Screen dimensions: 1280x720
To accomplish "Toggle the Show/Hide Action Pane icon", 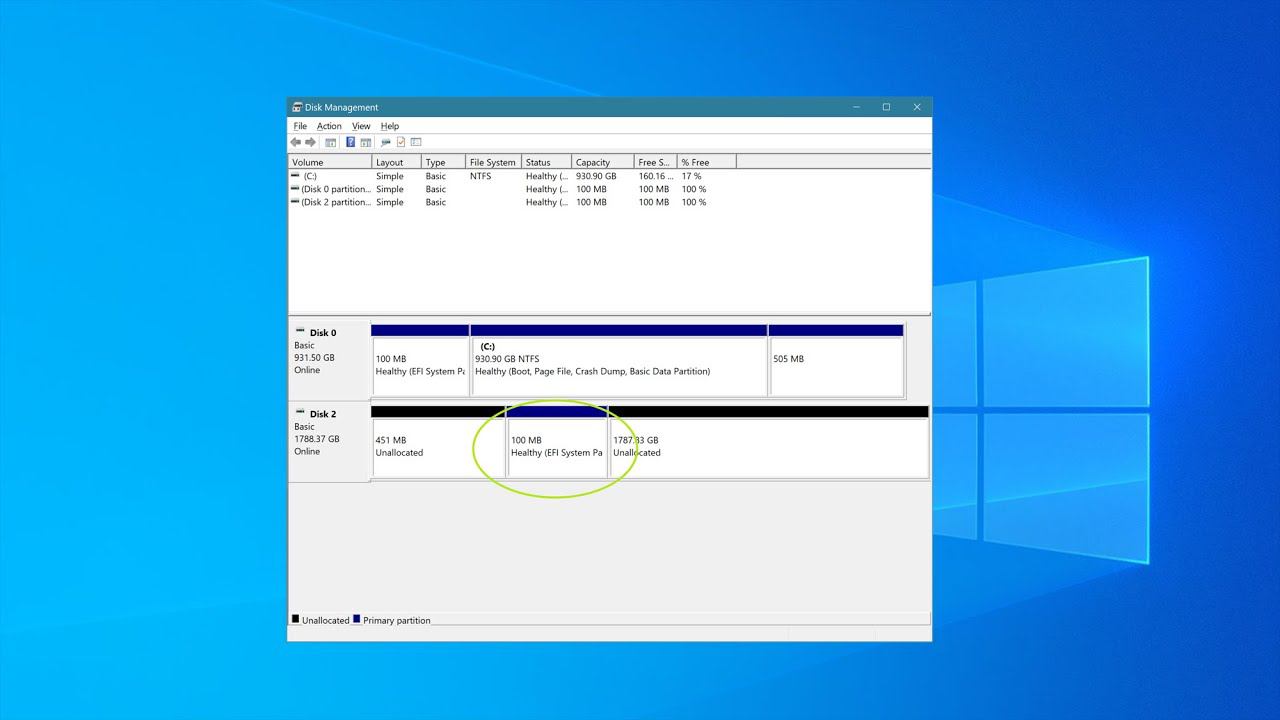I will coord(366,142).
